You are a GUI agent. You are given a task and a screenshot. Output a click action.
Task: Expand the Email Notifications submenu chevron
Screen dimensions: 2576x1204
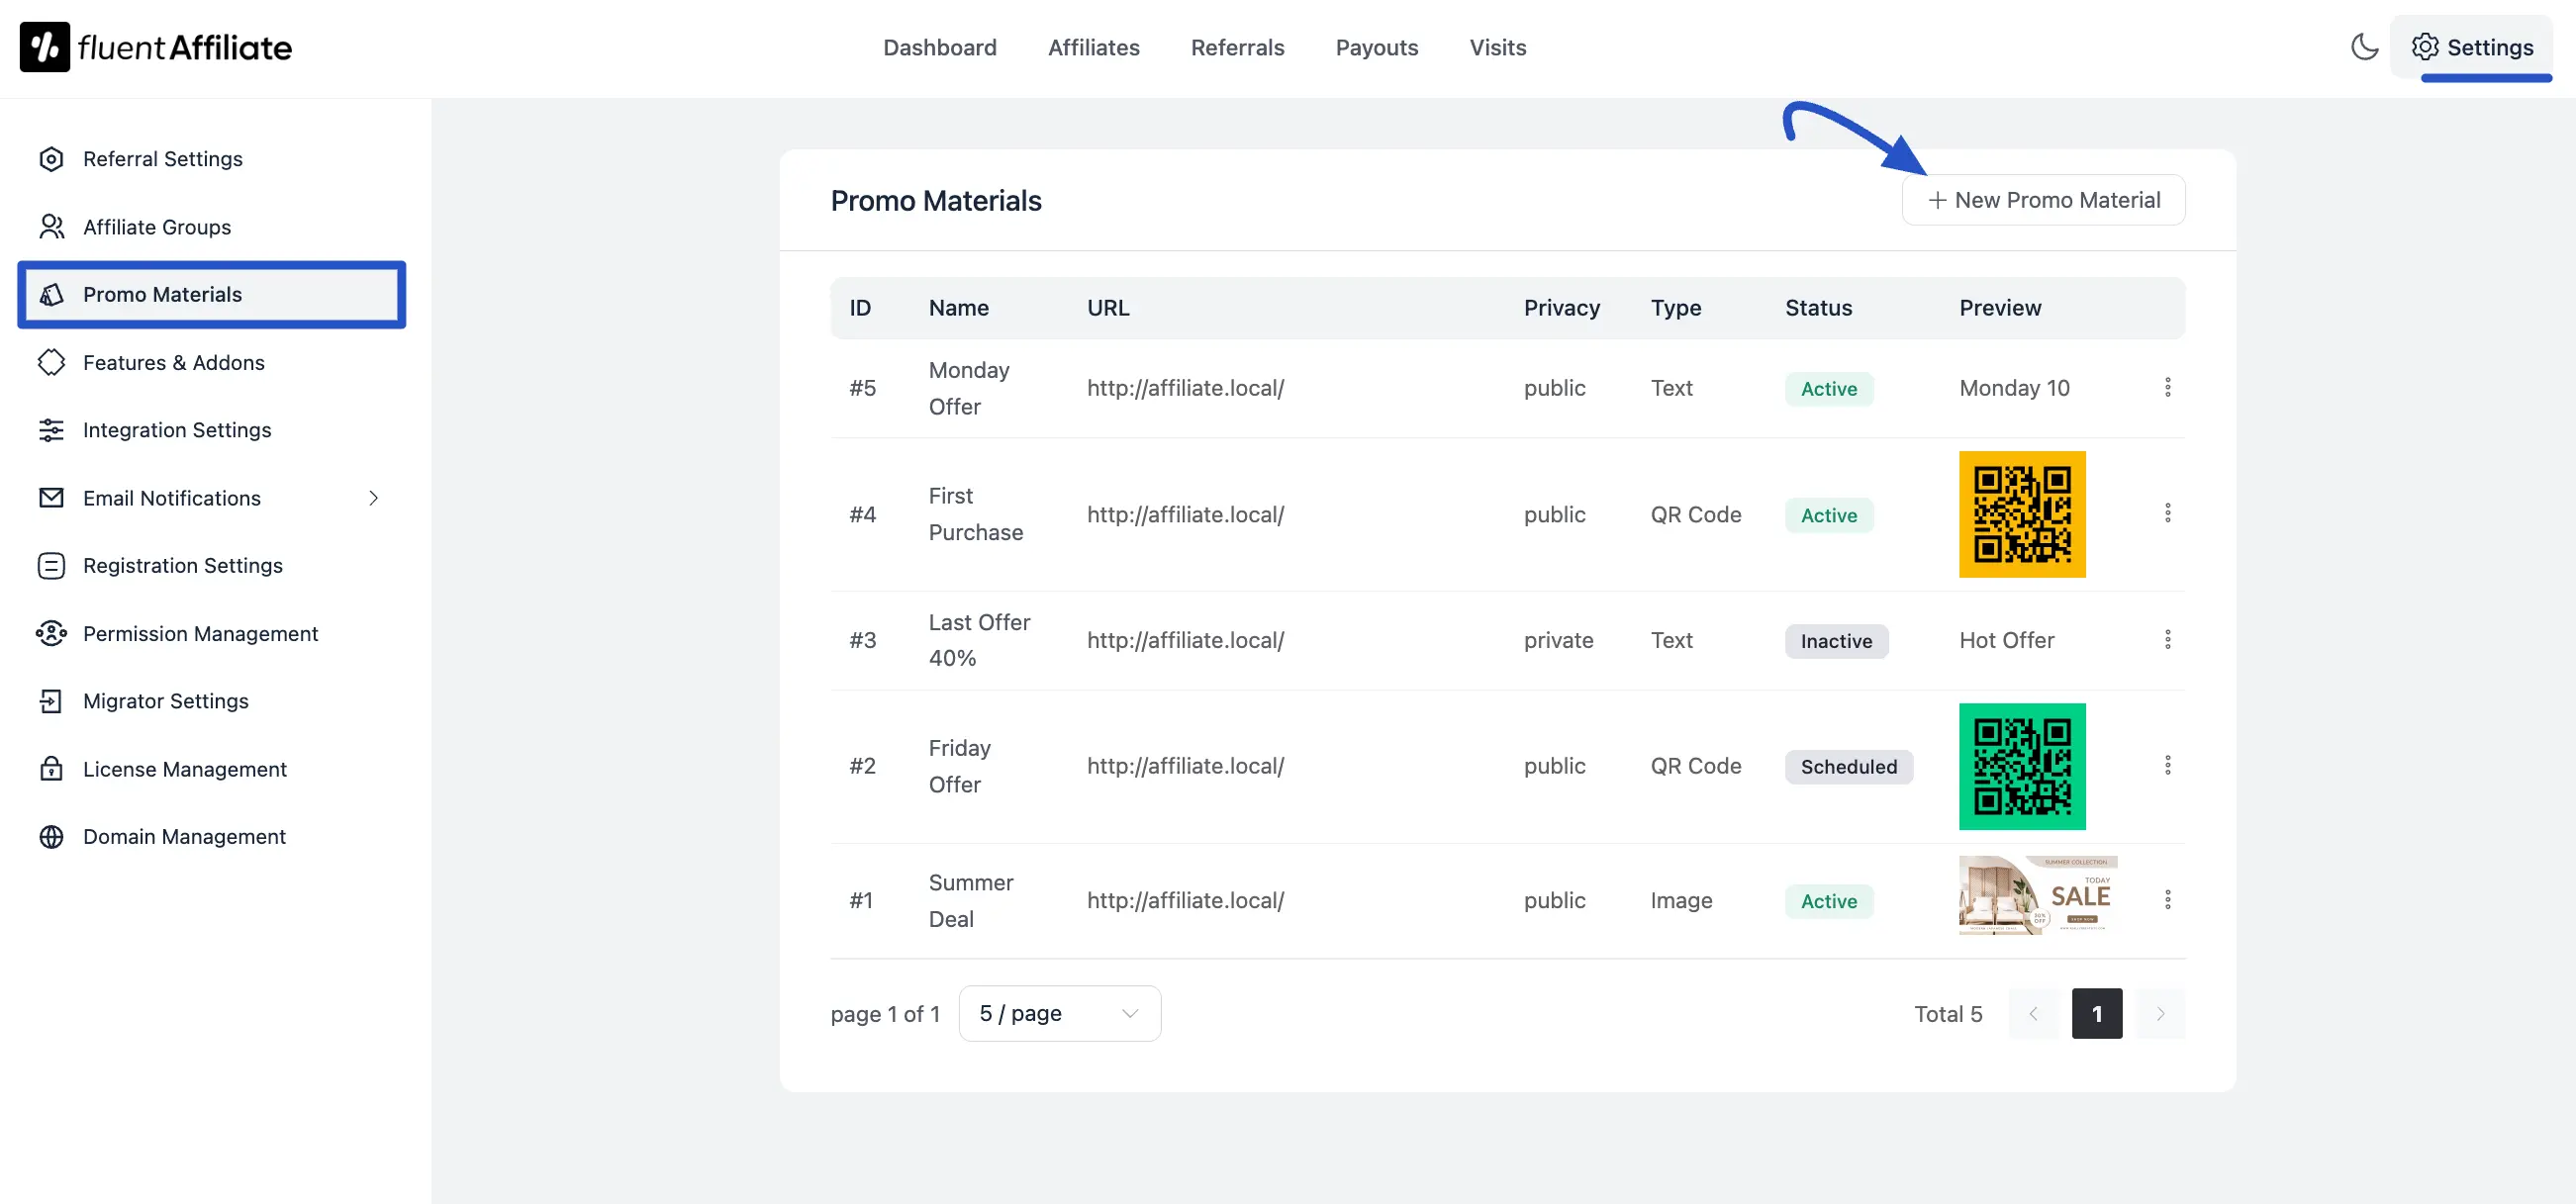click(373, 498)
